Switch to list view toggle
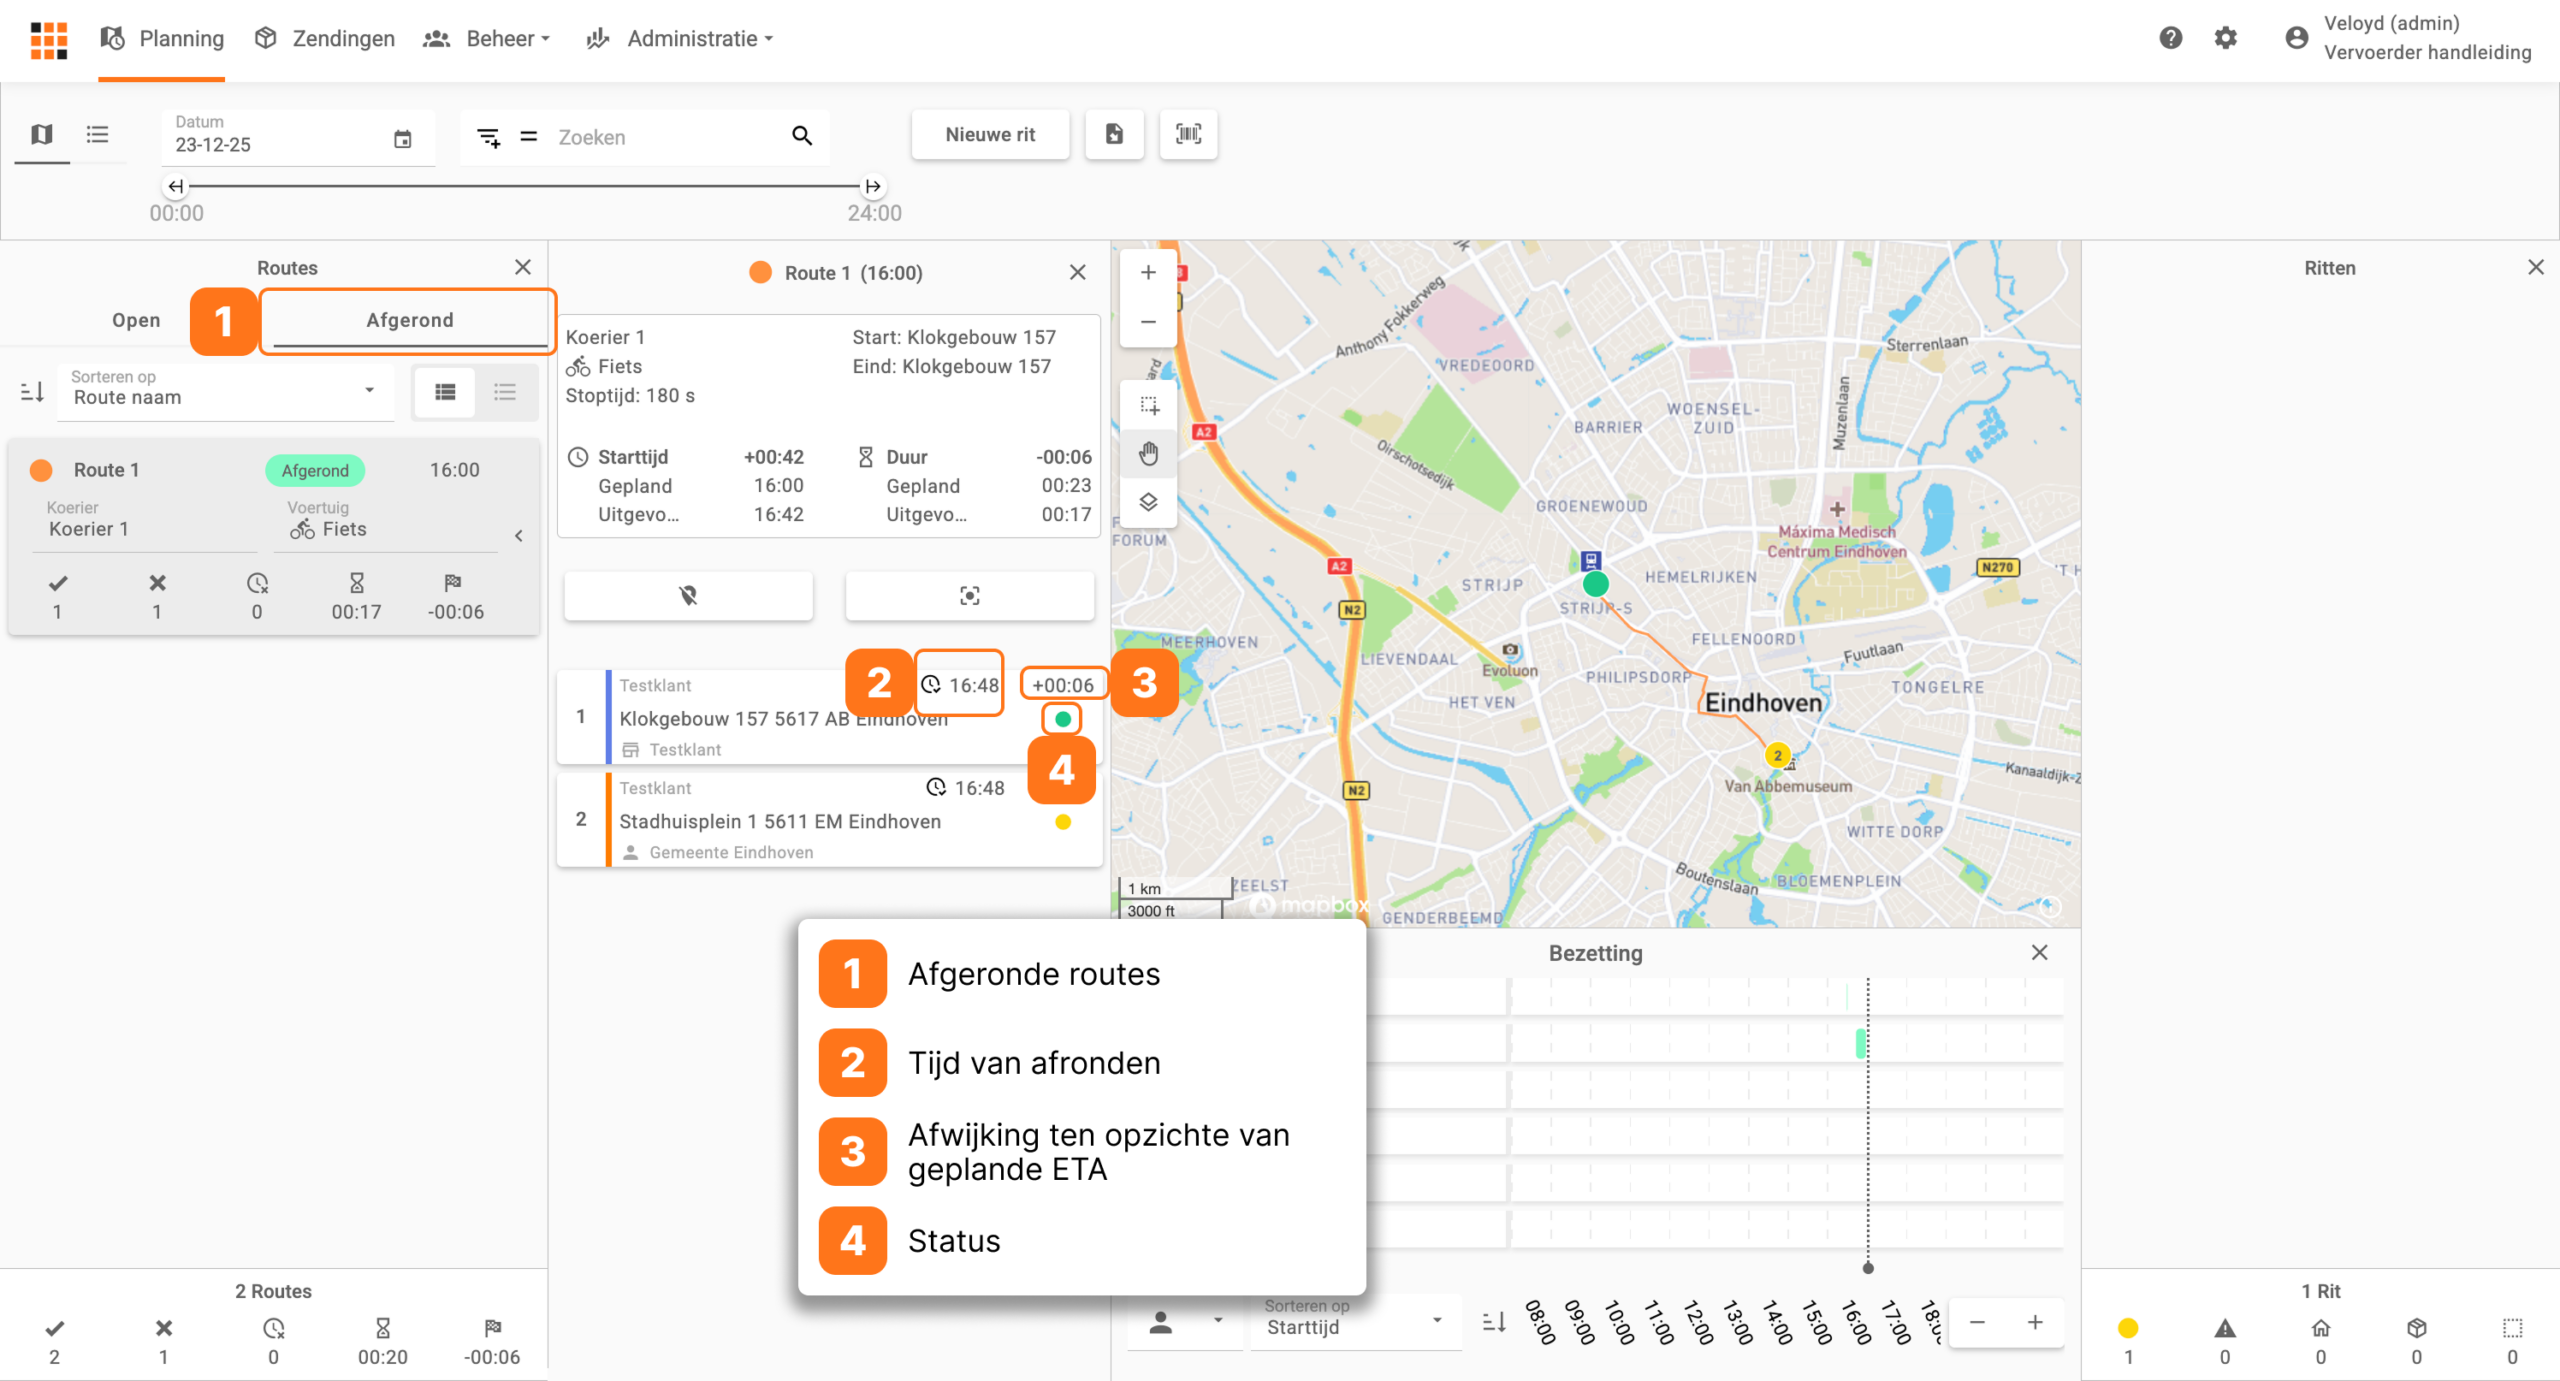 (x=97, y=135)
